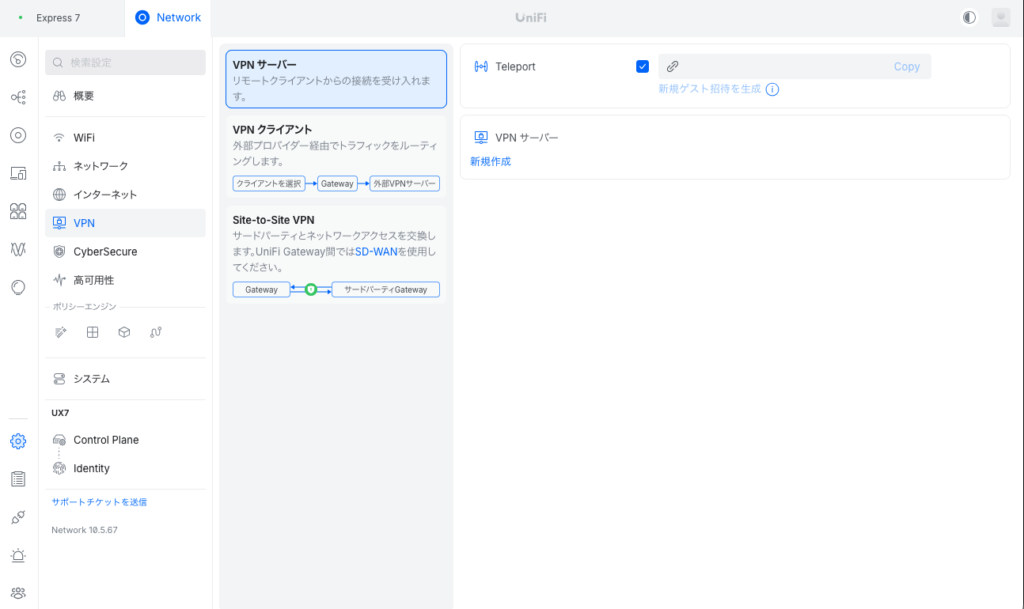Click the link chain icon in Teleport field
The width and height of the screenshot is (1024, 609).
(673, 67)
